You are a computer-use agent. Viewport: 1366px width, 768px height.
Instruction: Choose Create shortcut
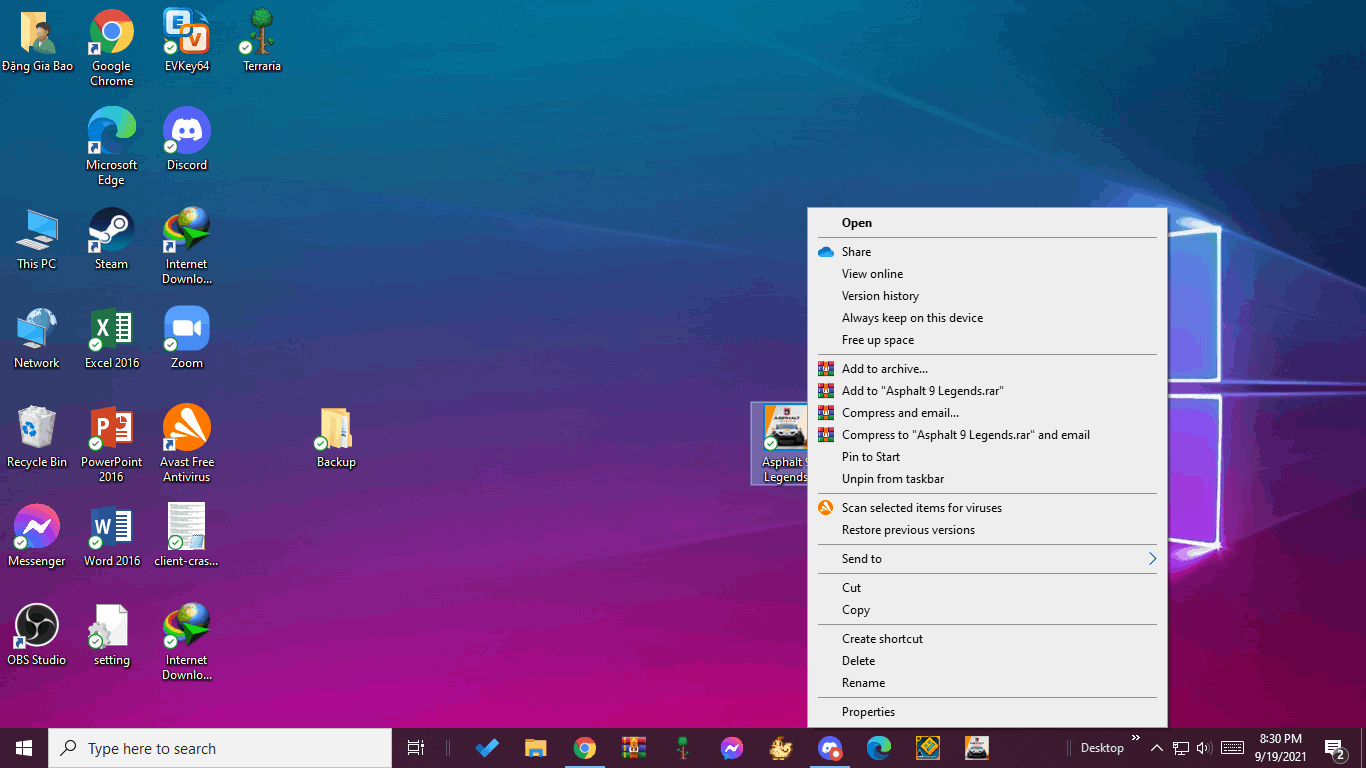[x=987, y=639]
